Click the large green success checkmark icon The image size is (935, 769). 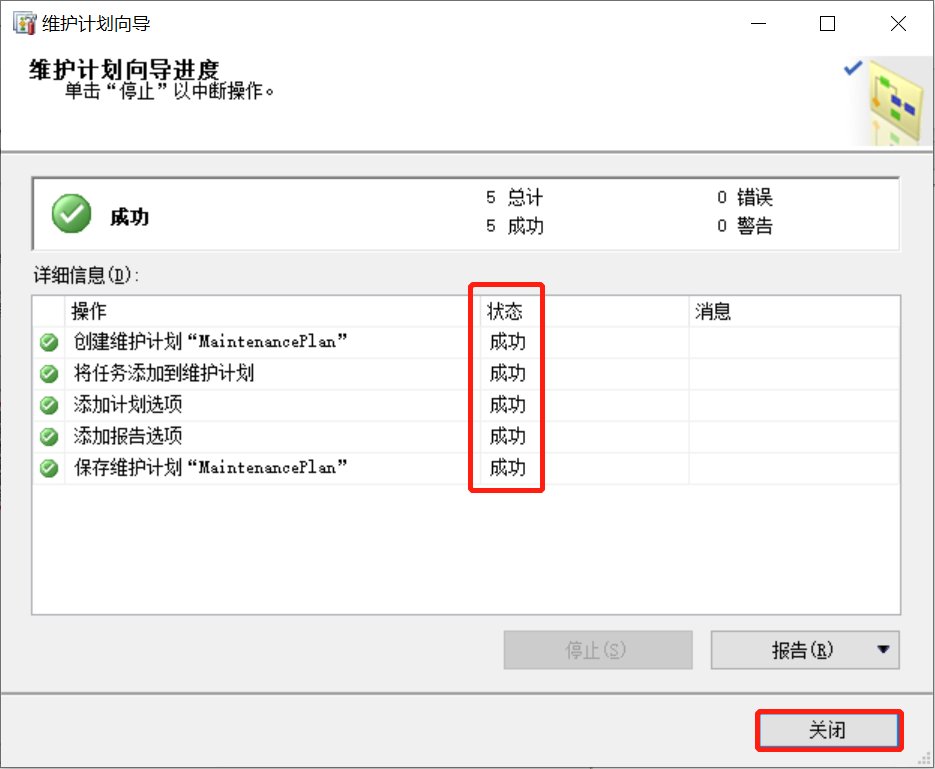[x=72, y=213]
